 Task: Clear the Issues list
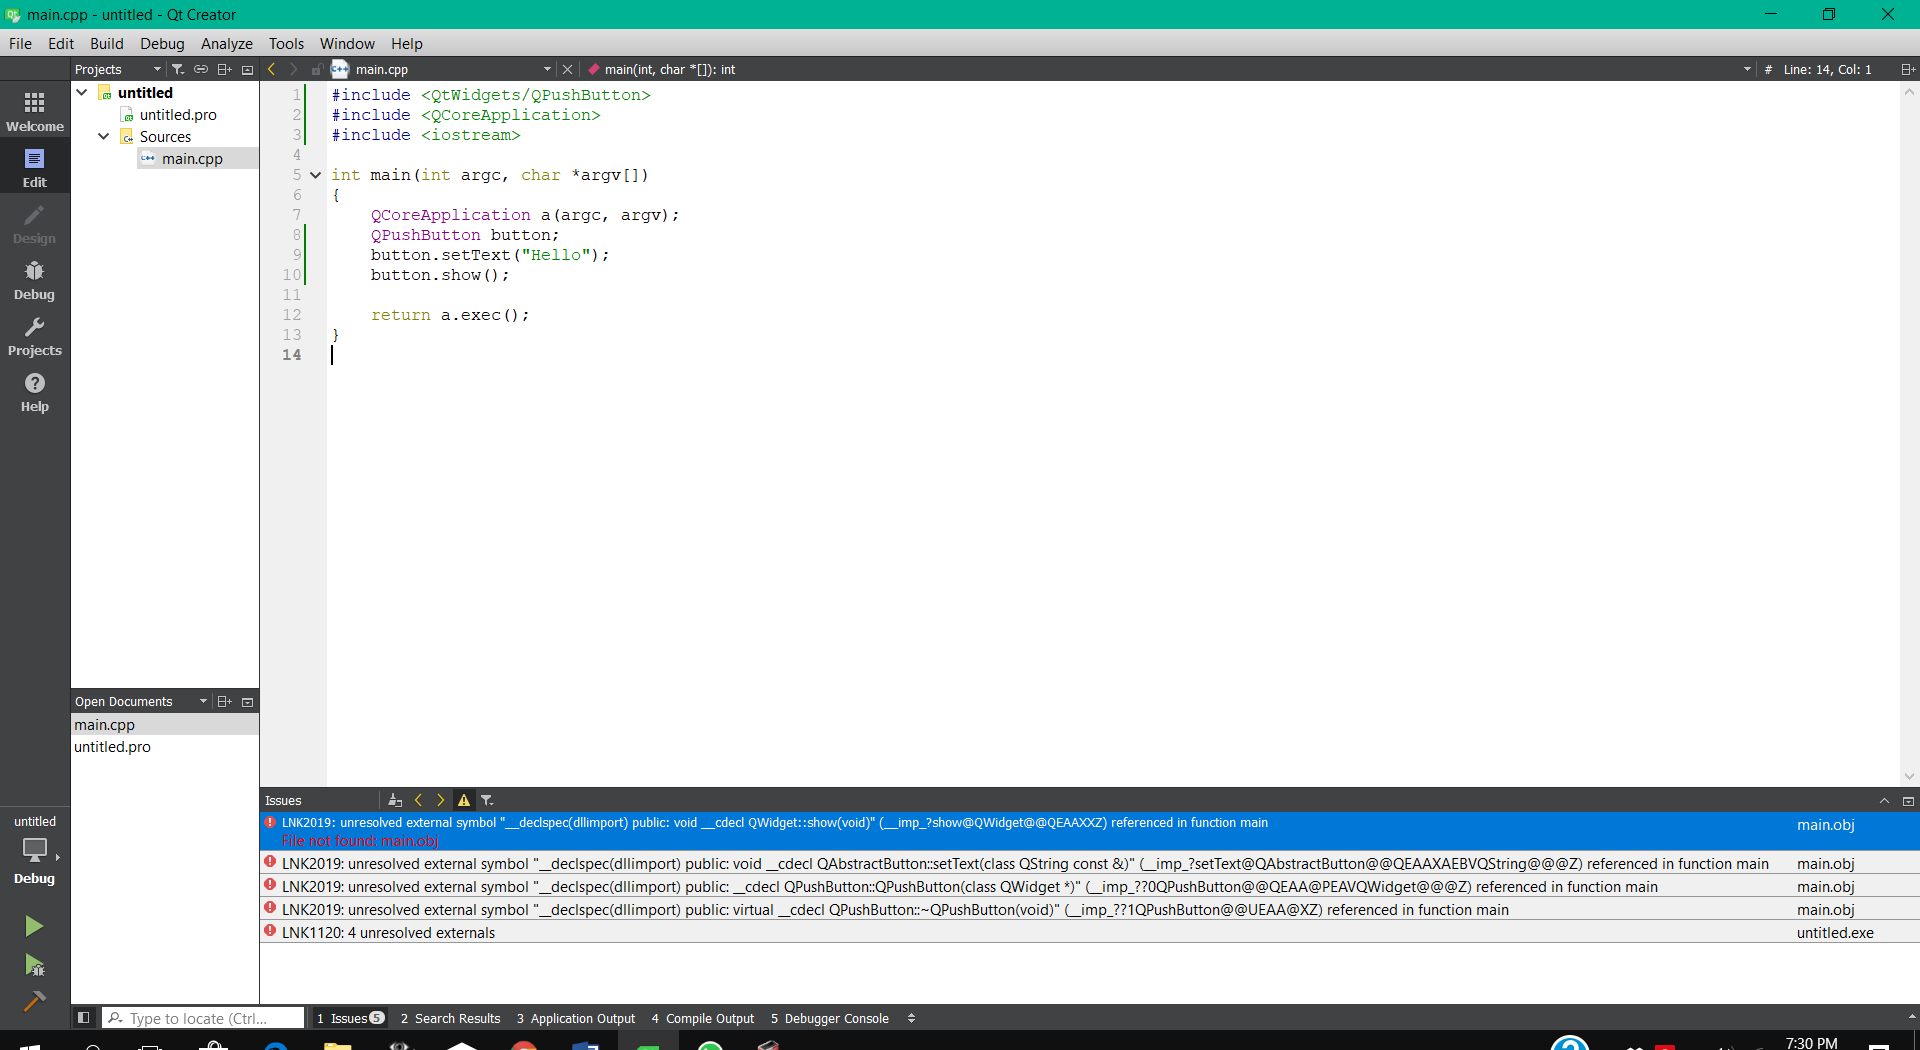(x=395, y=800)
